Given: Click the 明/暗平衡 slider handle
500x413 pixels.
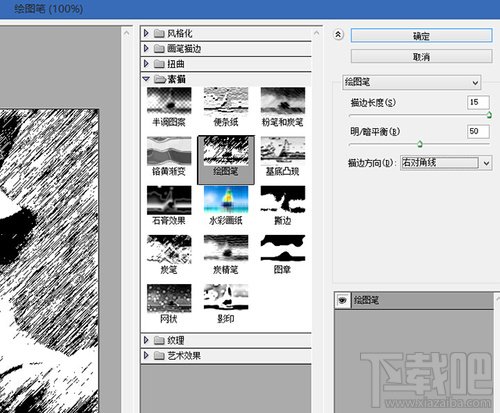Looking at the screenshot, I should coord(420,144).
